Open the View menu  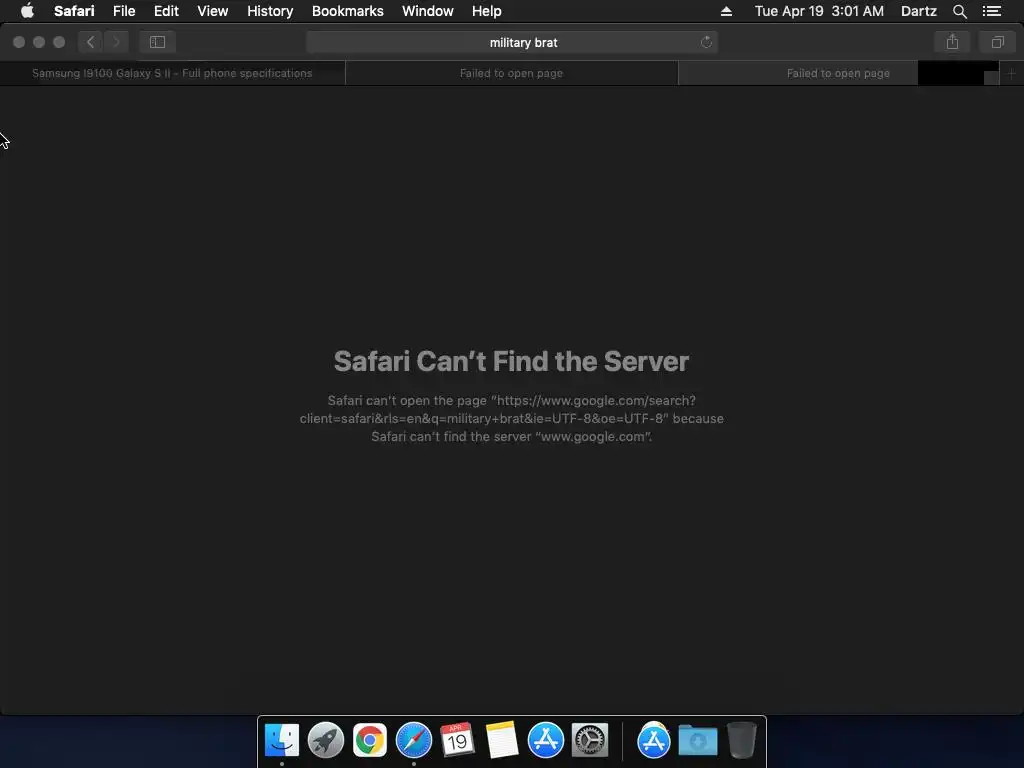point(212,11)
